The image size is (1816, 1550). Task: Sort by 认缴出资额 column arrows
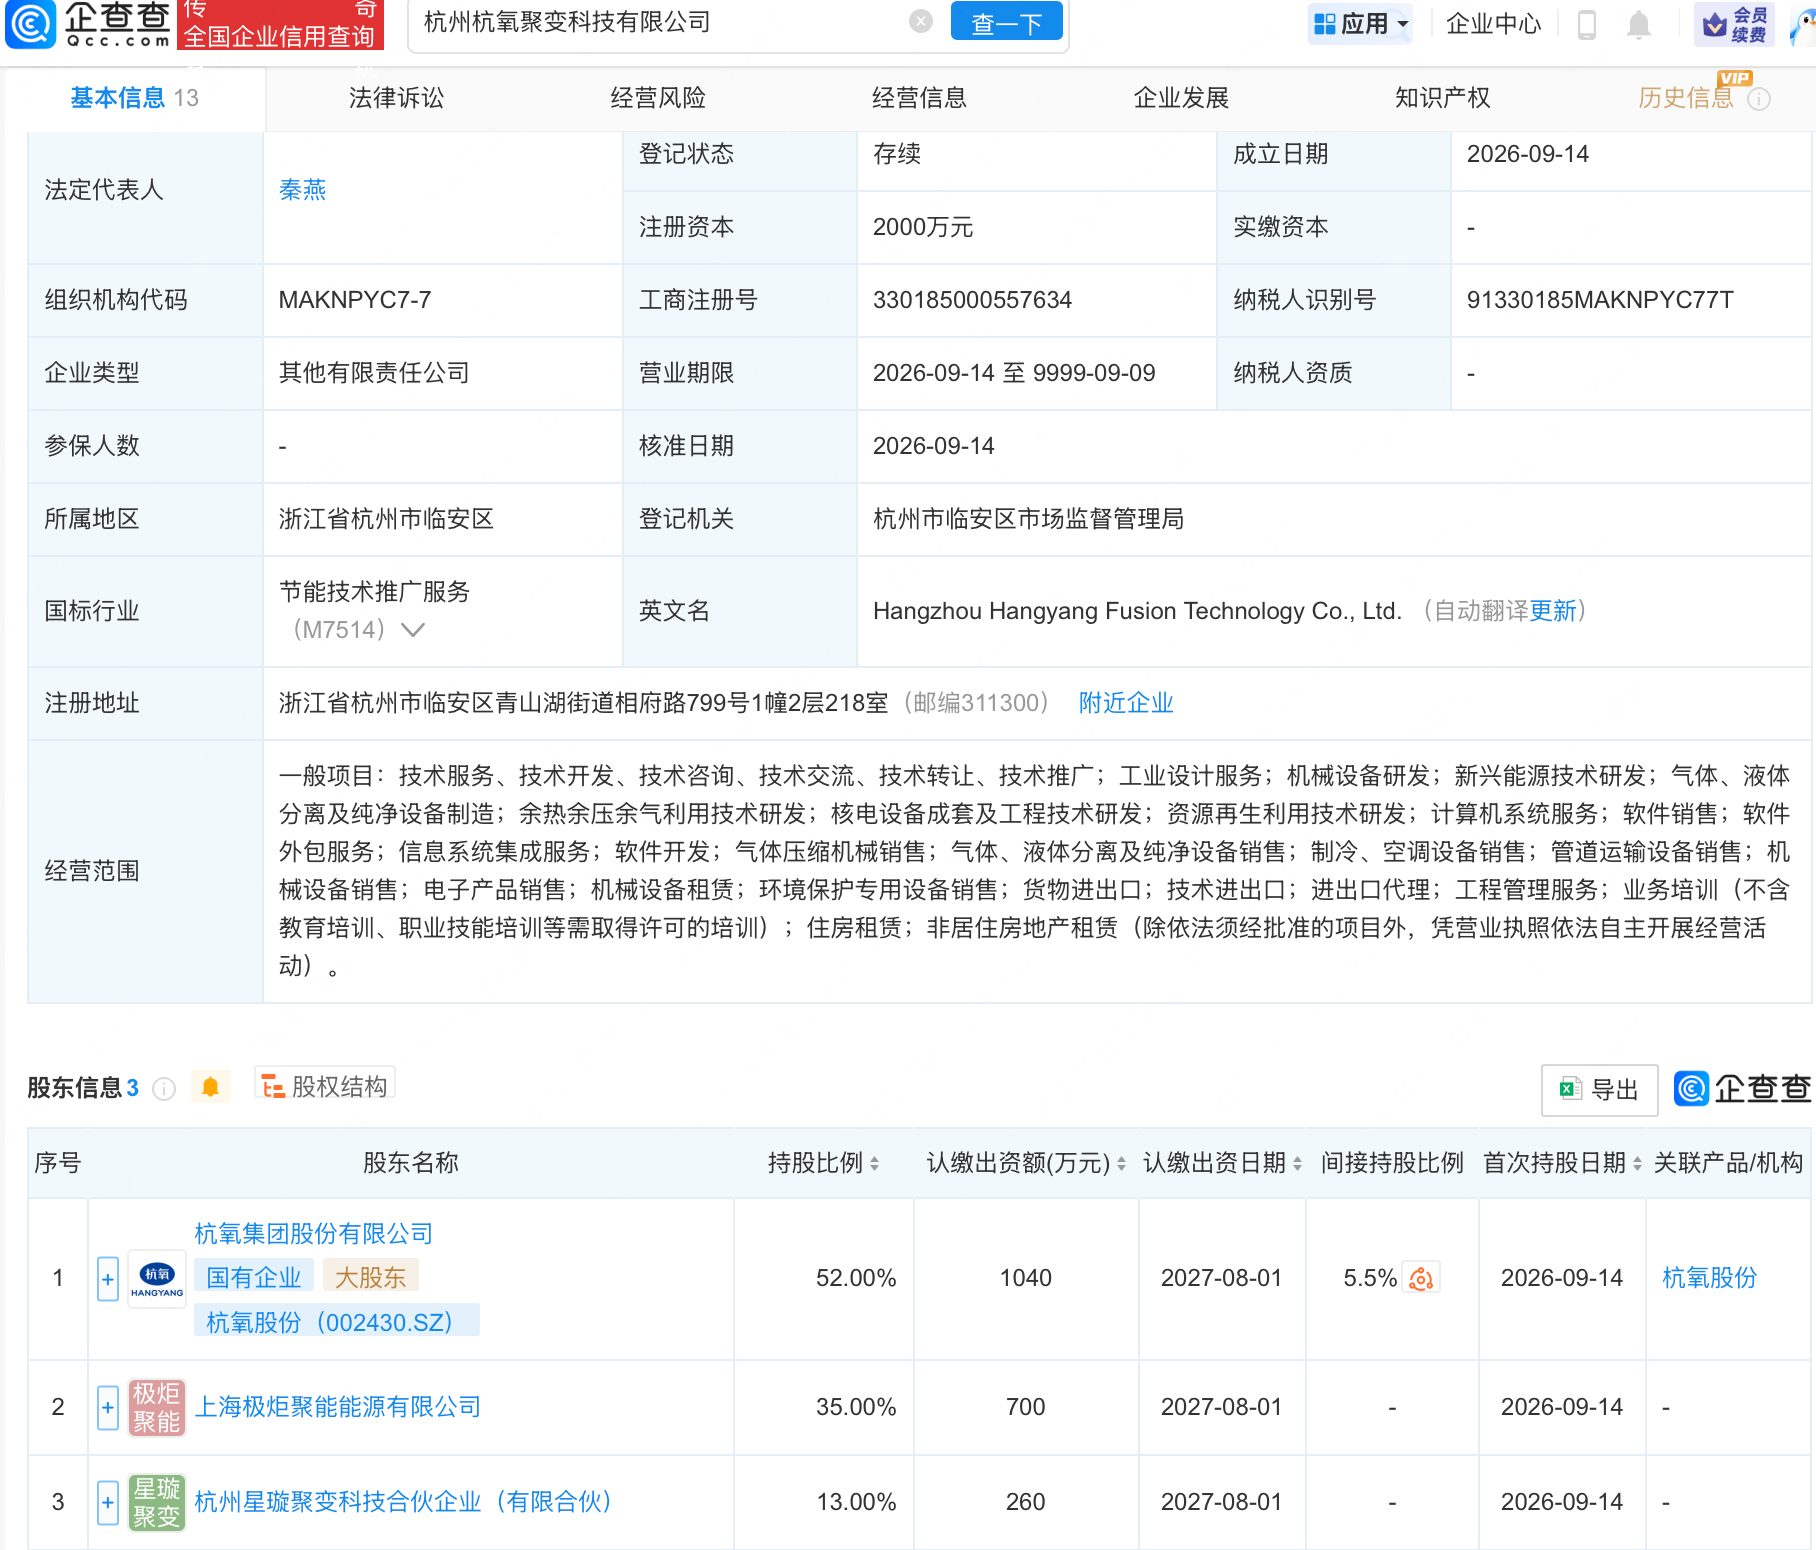[1121, 1163]
